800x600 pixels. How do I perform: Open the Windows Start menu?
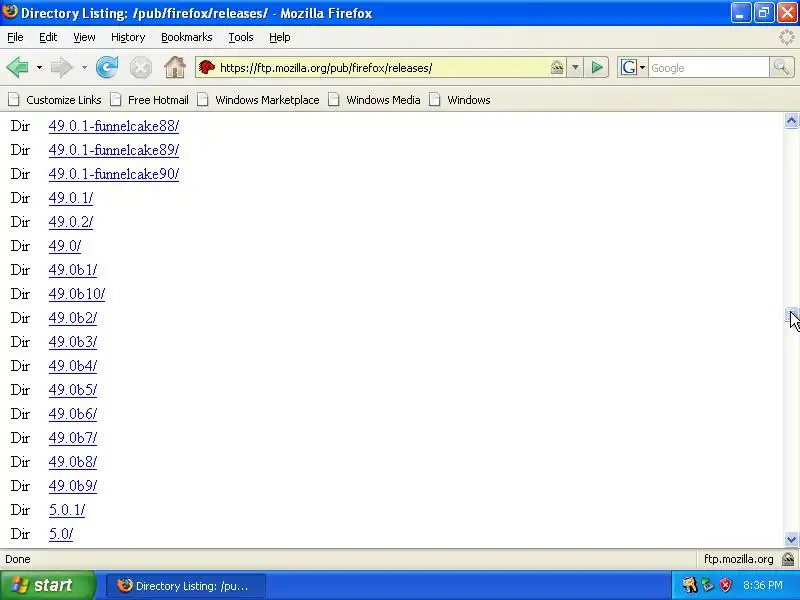pyautogui.click(x=47, y=585)
